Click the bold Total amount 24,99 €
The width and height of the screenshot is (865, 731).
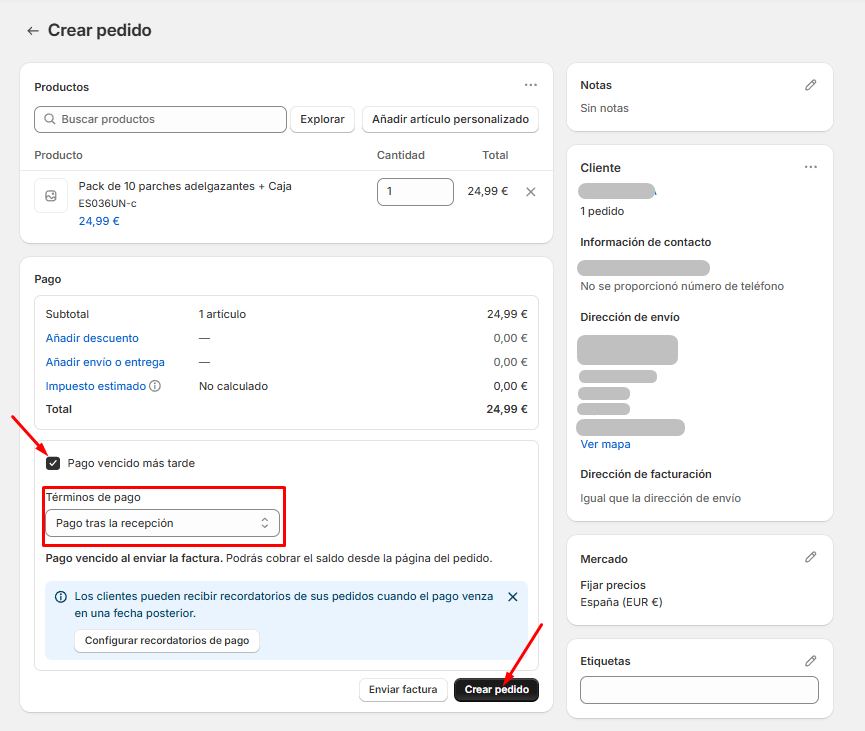point(507,409)
